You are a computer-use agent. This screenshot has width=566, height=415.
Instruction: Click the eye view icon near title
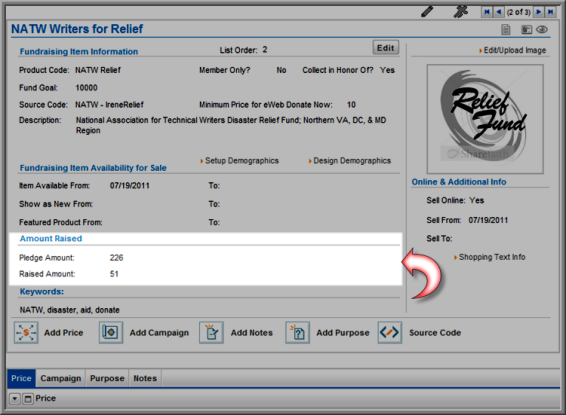tap(542, 30)
